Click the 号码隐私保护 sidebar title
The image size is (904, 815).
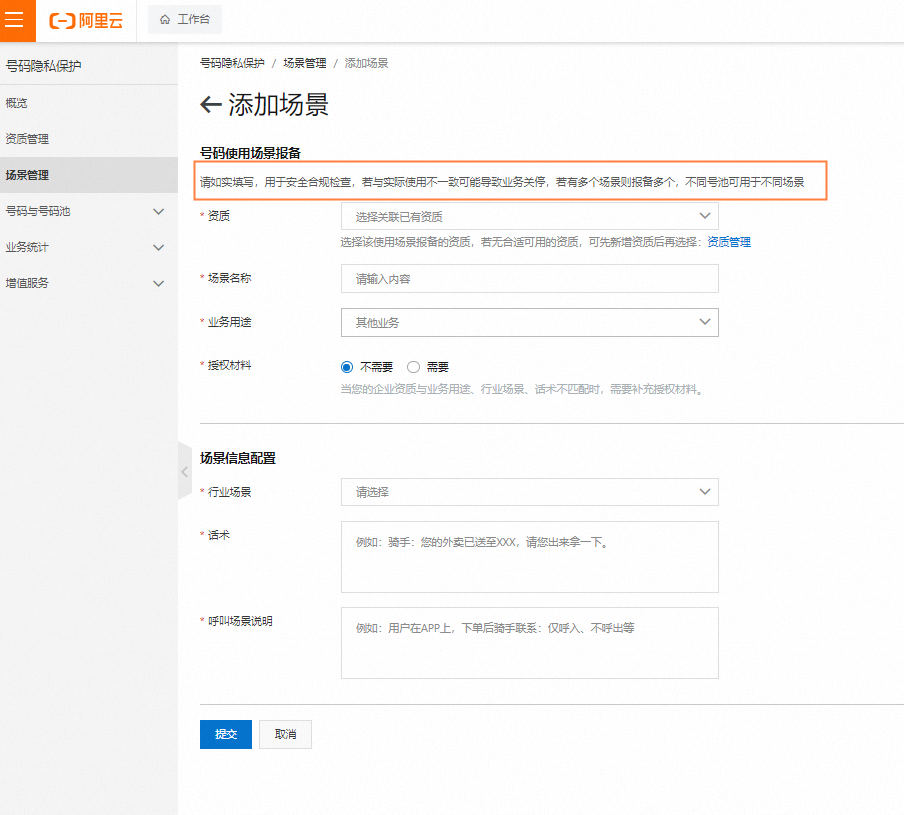[43, 66]
